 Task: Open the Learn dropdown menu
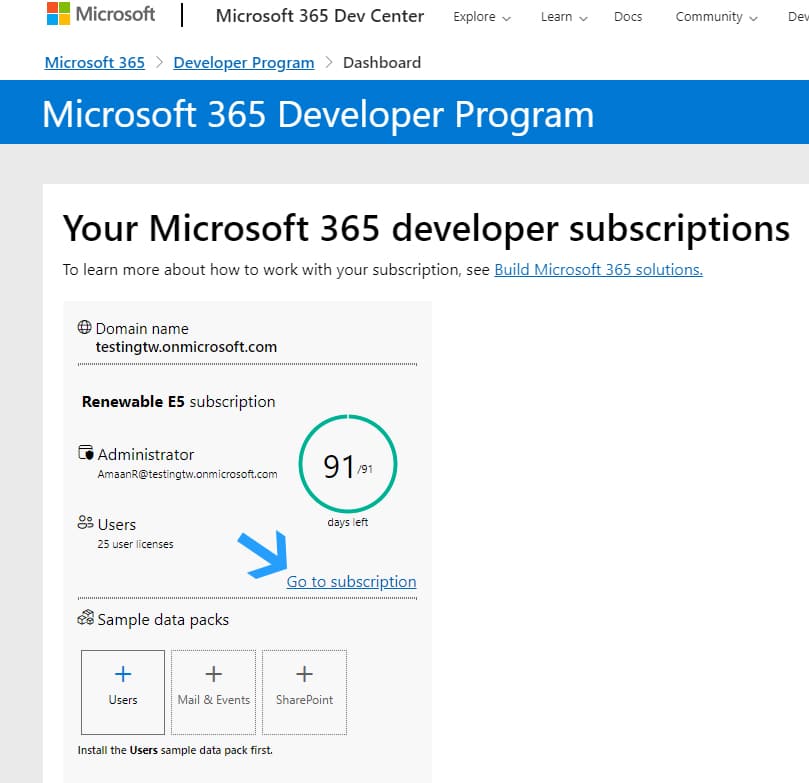[x=562, y=17]
